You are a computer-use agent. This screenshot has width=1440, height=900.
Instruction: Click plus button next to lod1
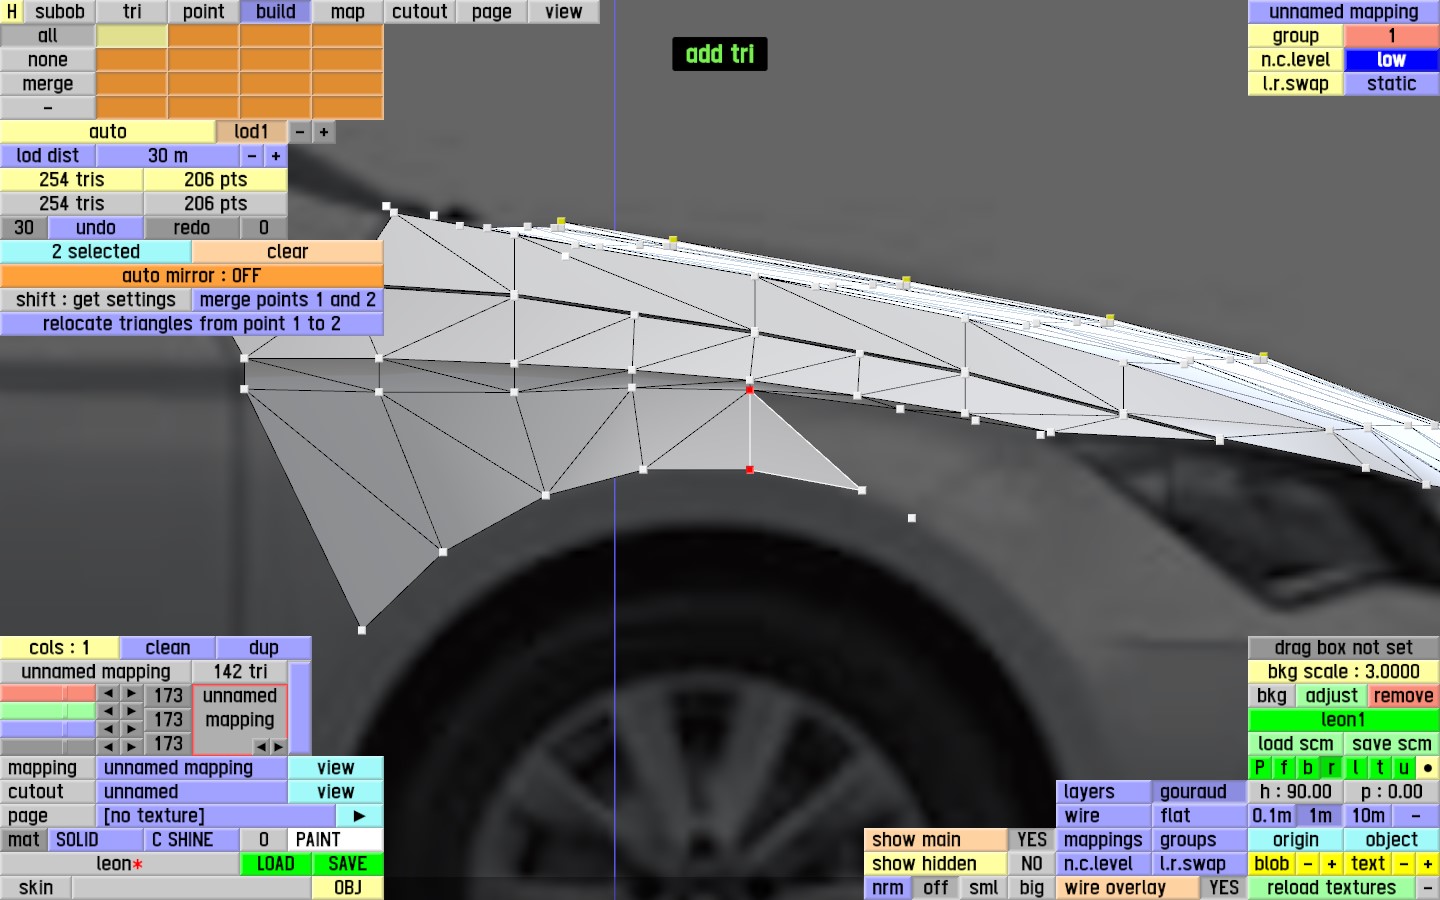(x=324, y=132)
